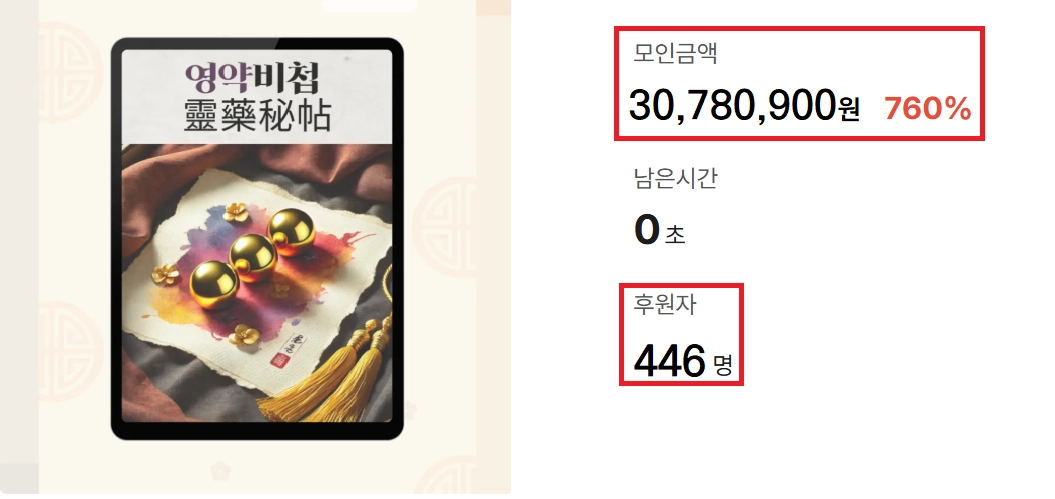Click the 모인금액 label
Image resolution: width=1055 pixels, height=499 pixels.
click(x=676, y=53)
